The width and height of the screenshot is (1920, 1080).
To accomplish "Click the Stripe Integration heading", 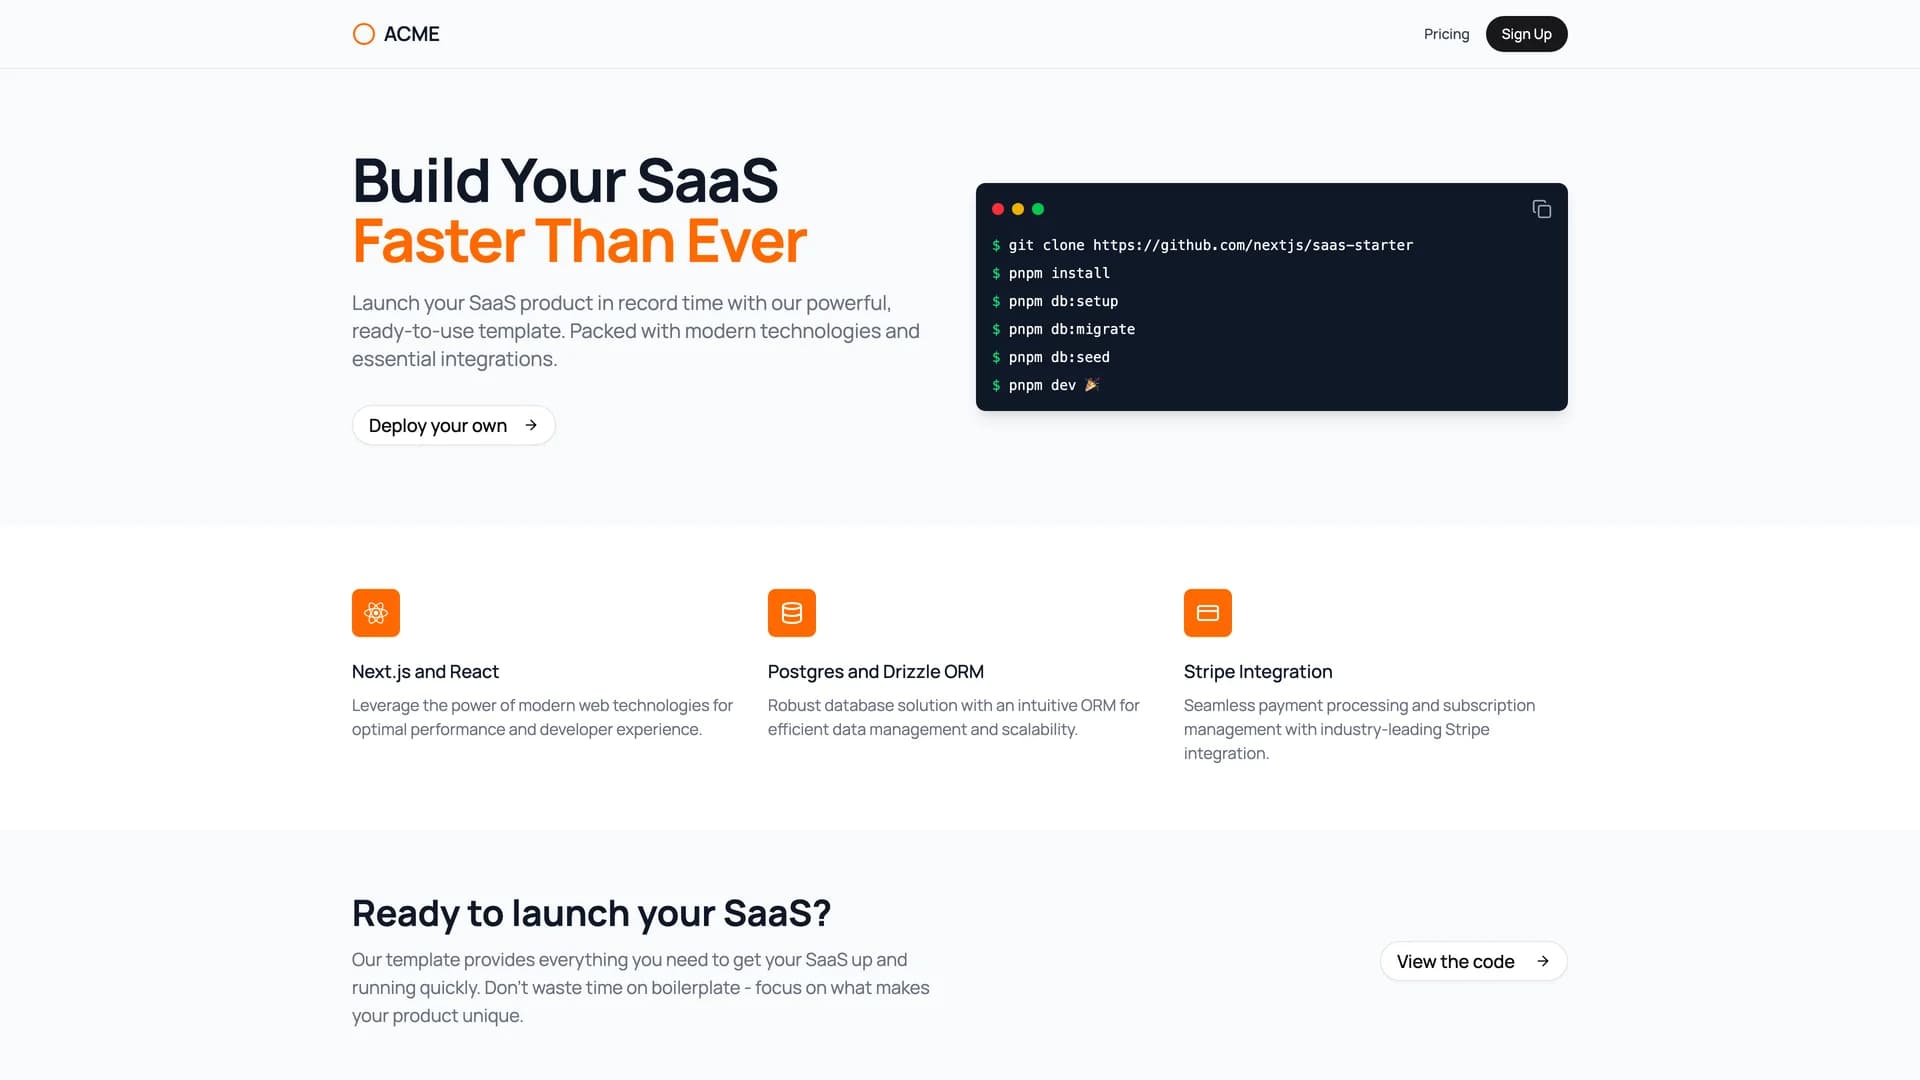I will 1257,672.
